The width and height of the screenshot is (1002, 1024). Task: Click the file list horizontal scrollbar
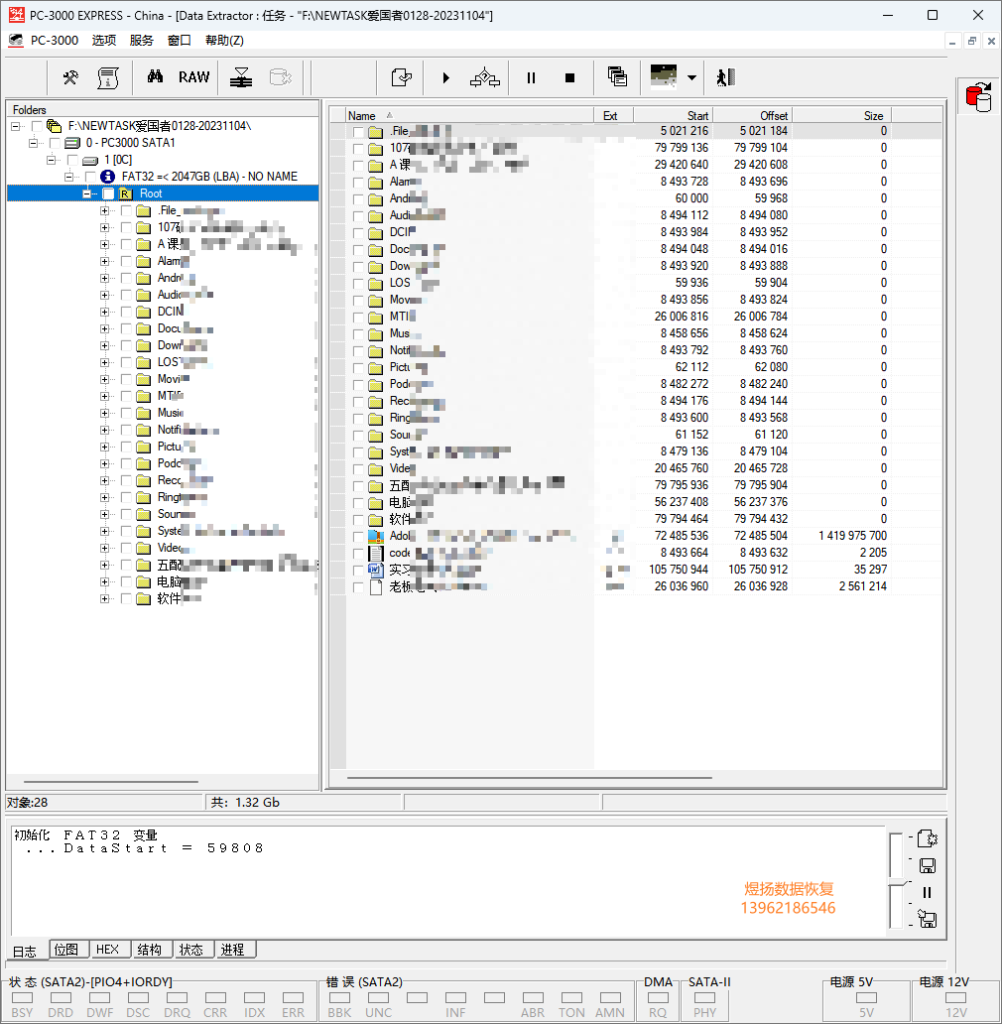click(x=529, y=778)
